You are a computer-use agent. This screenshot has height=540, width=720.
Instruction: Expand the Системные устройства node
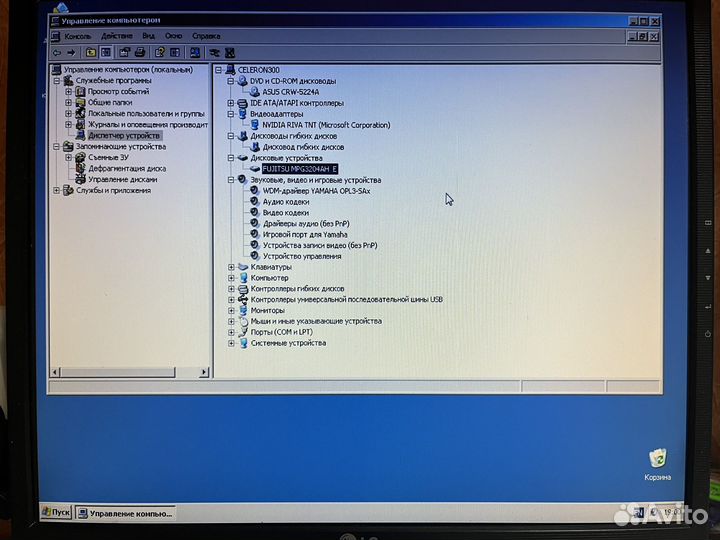[x=231, y=343]
